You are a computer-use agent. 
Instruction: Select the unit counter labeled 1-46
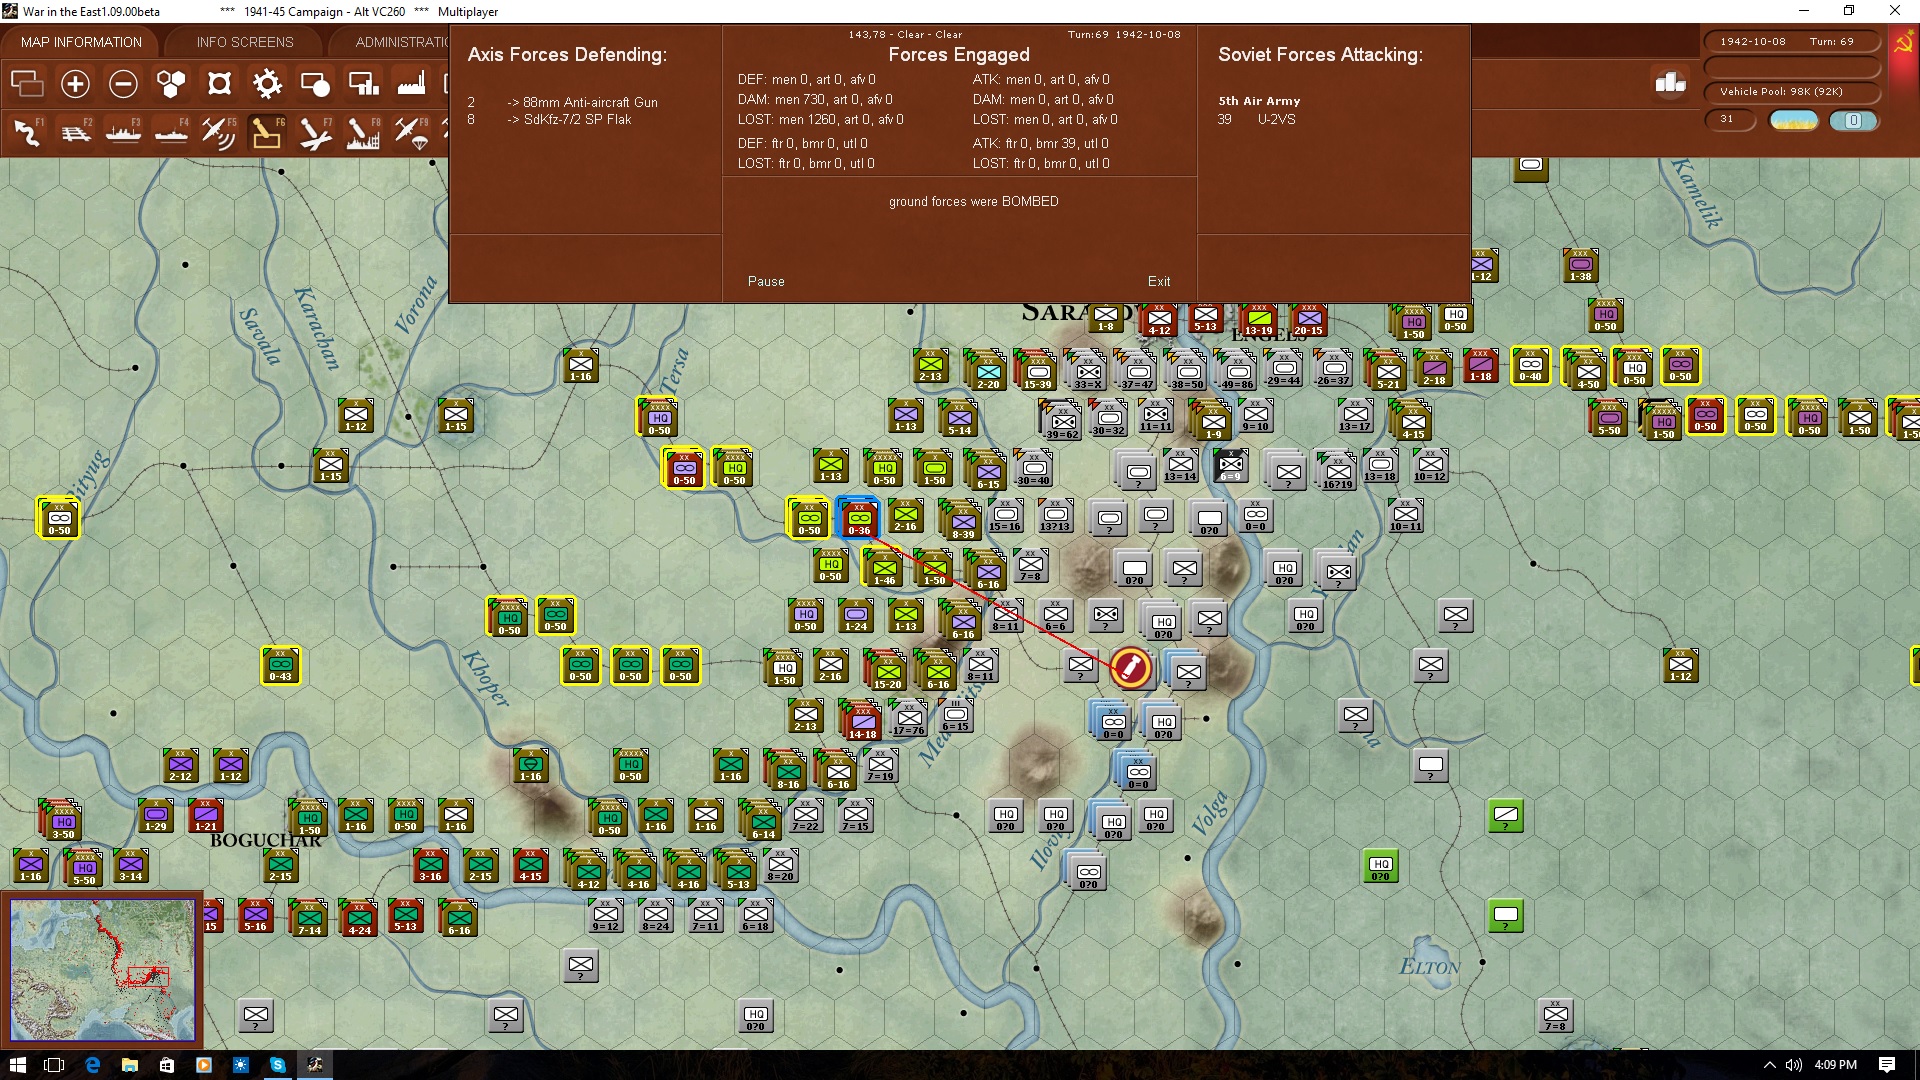[x=884, y=568]
